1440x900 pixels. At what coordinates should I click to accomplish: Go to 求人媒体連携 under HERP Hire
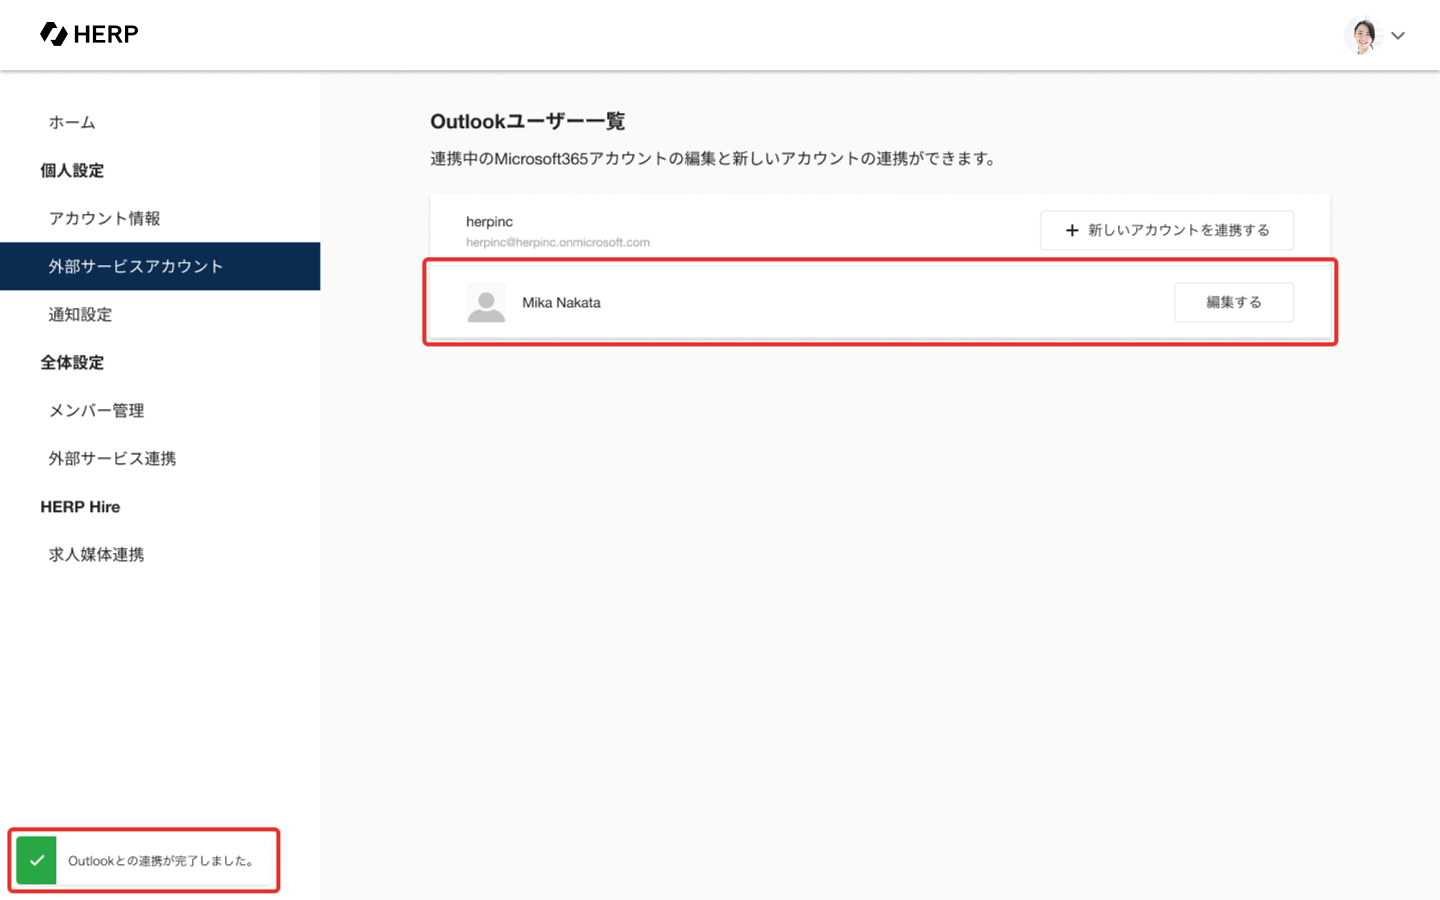(x=96, y=554)
